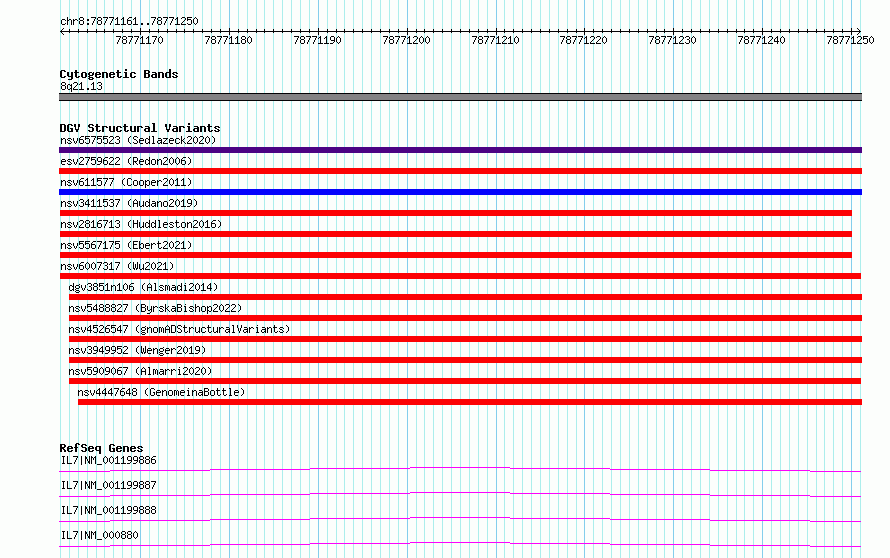Viewport: 890px width, 558px height.
Task: Open the nsv4447648 (GenomeinaBottle) label
Action: 161,392
